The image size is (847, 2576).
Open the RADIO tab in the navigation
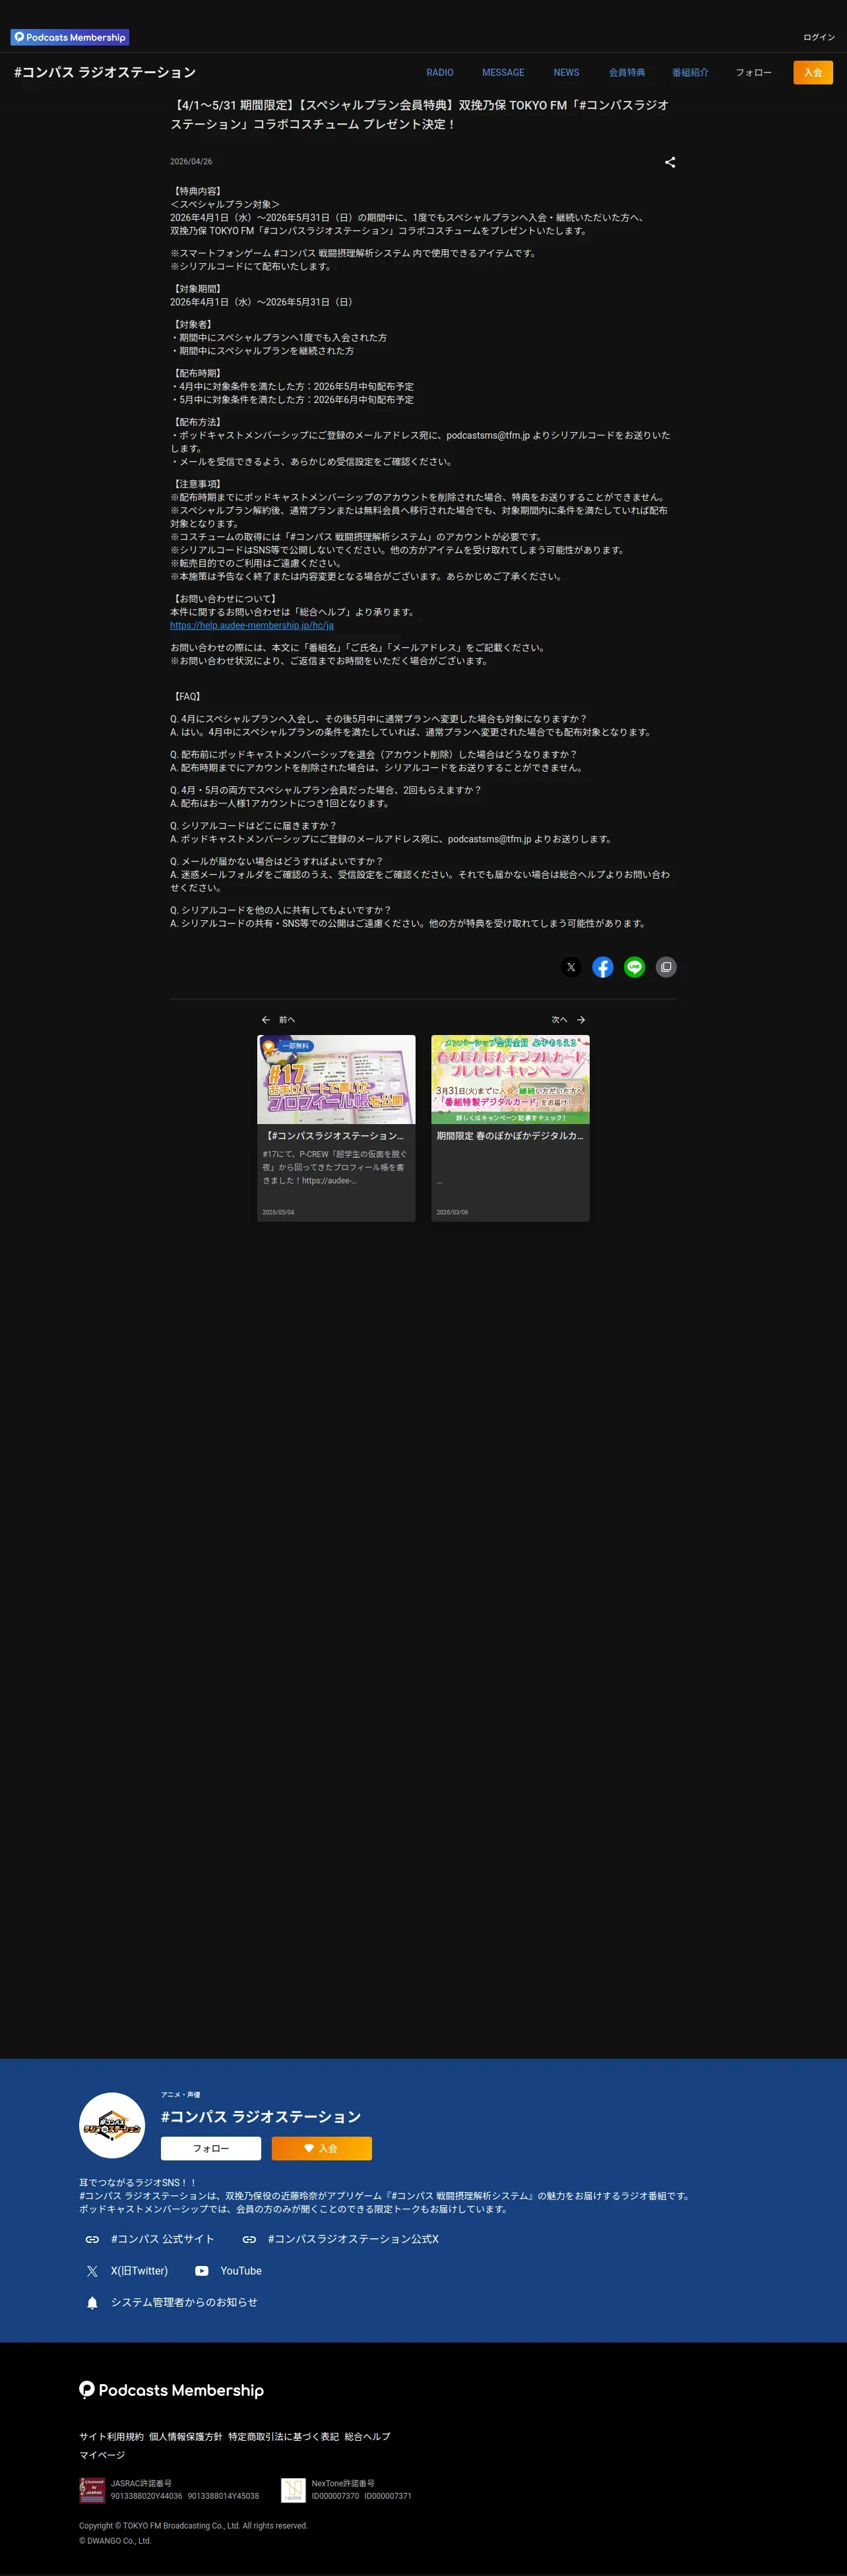440,73
